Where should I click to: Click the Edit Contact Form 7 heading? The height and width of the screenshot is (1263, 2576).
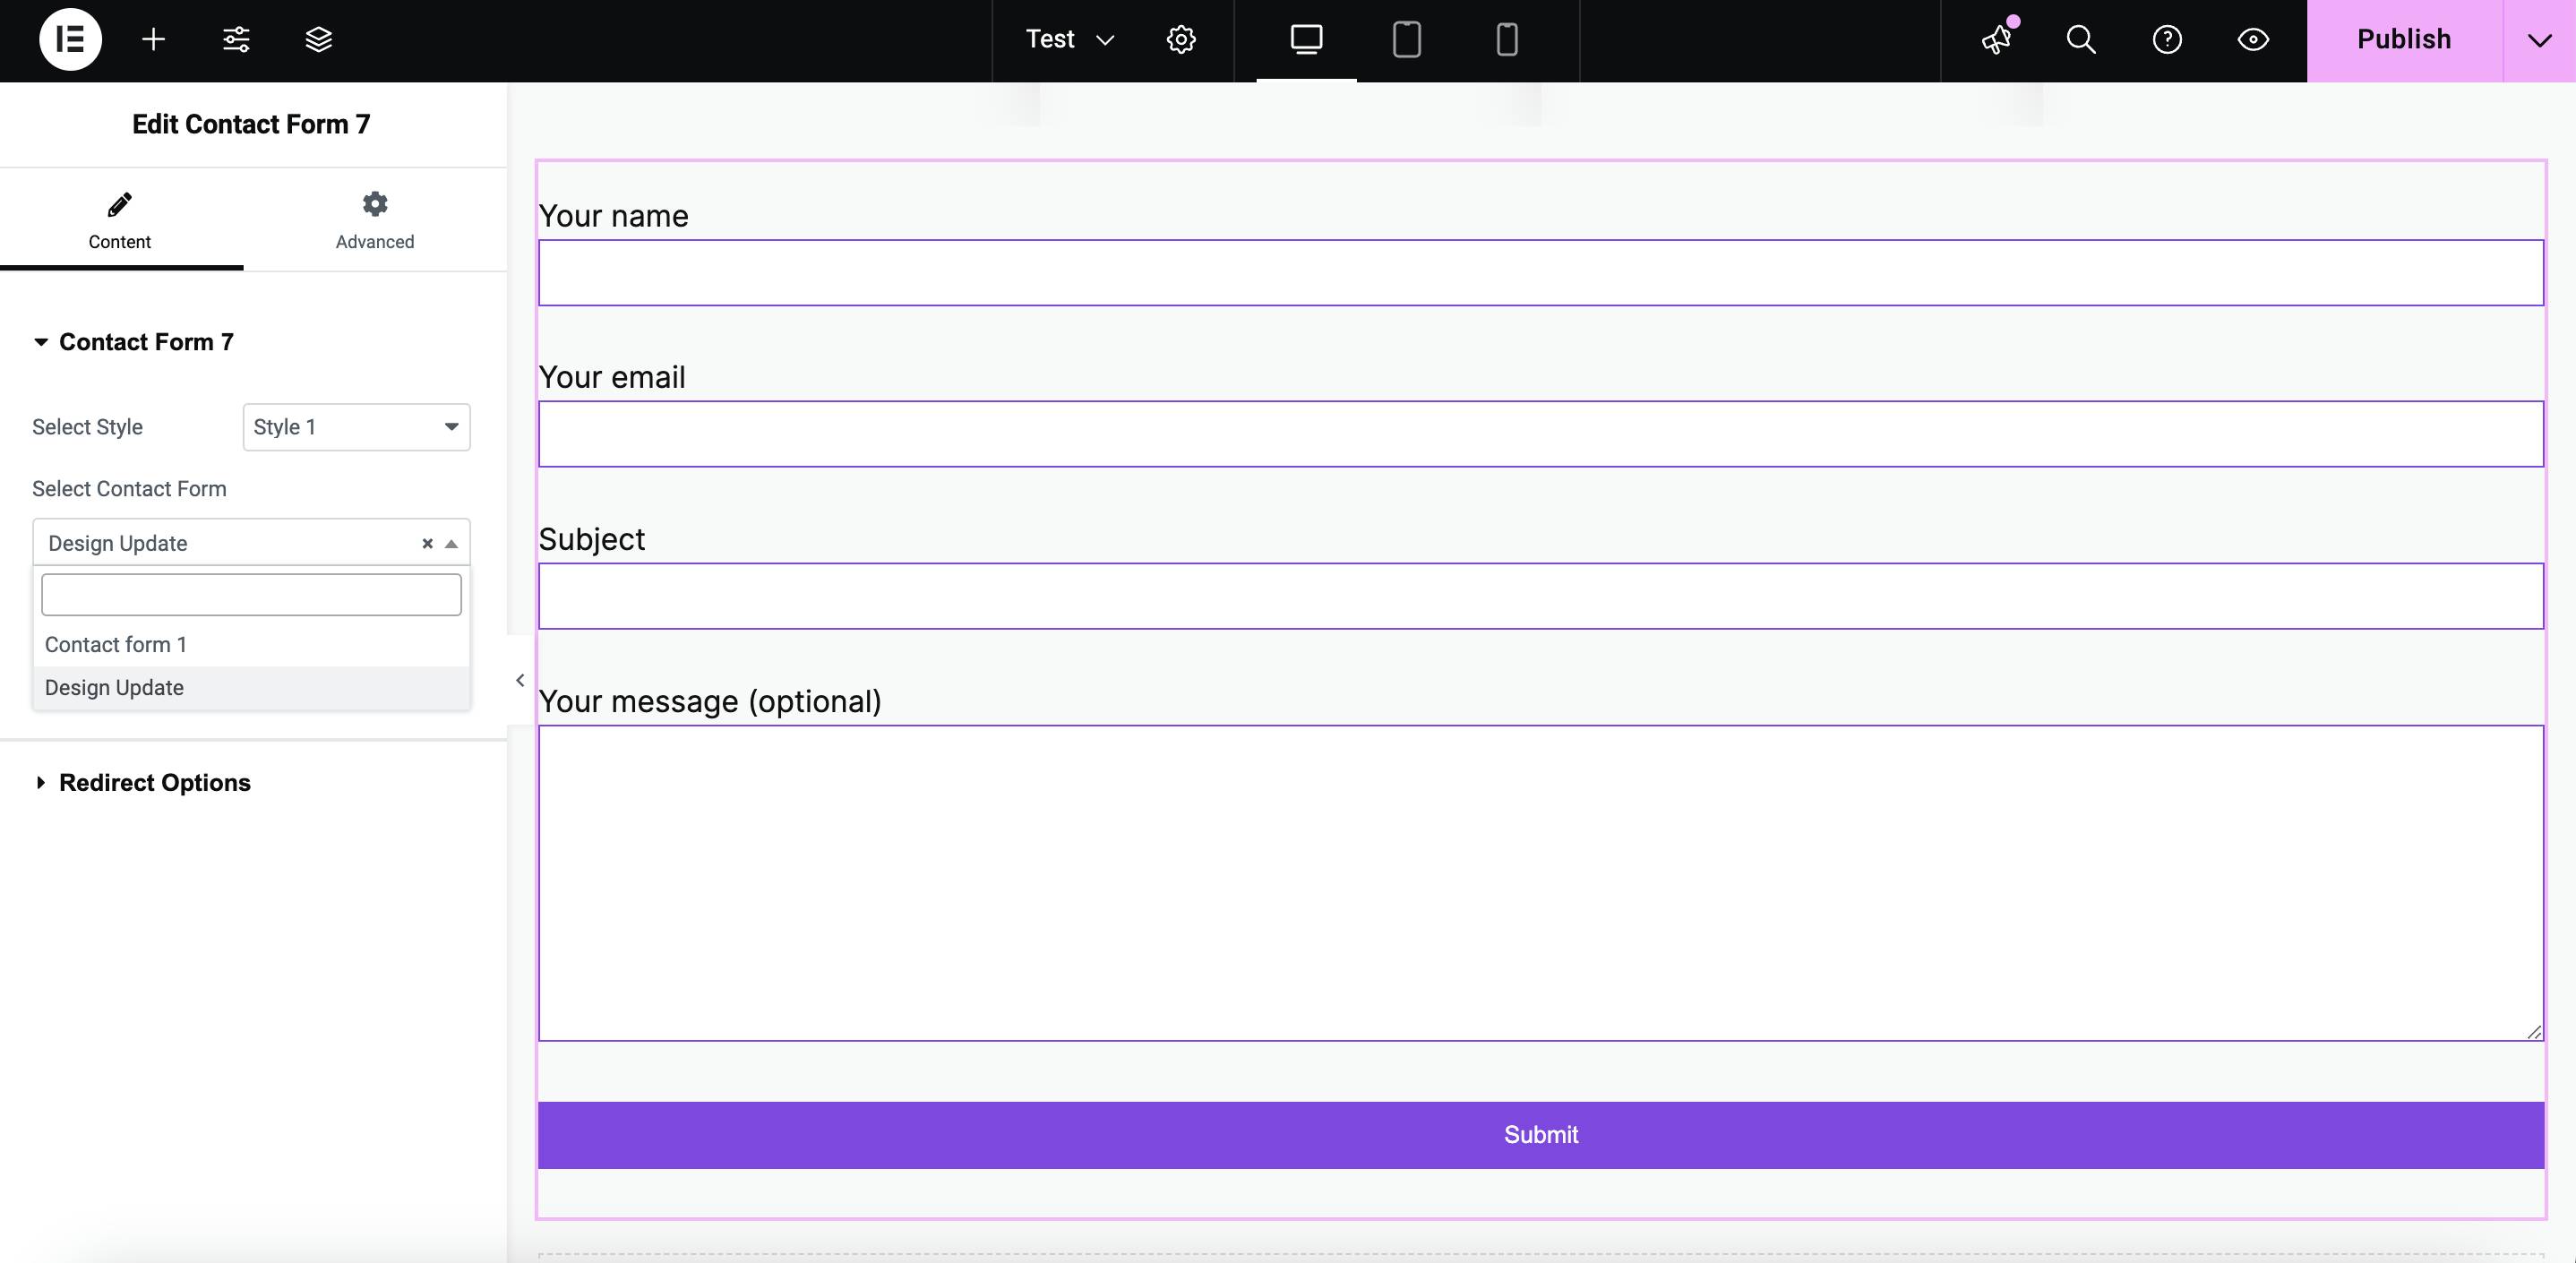(x=251, y=124)
